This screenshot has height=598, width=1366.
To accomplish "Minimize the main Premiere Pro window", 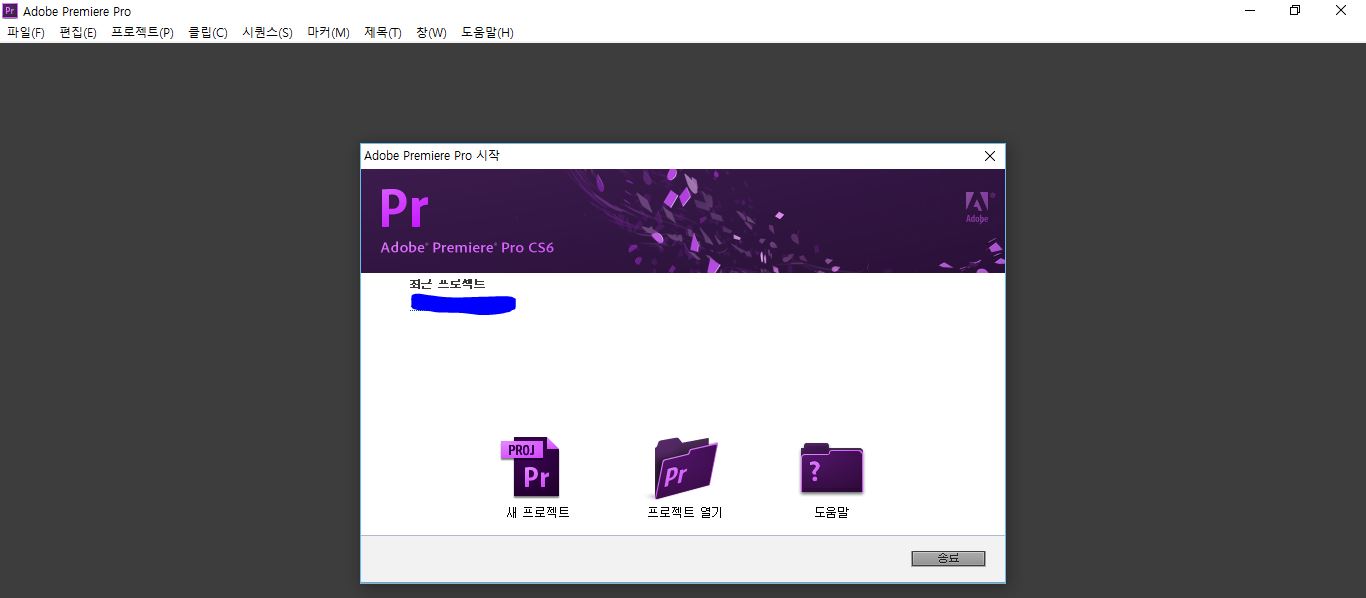I will coord(1250,11).
